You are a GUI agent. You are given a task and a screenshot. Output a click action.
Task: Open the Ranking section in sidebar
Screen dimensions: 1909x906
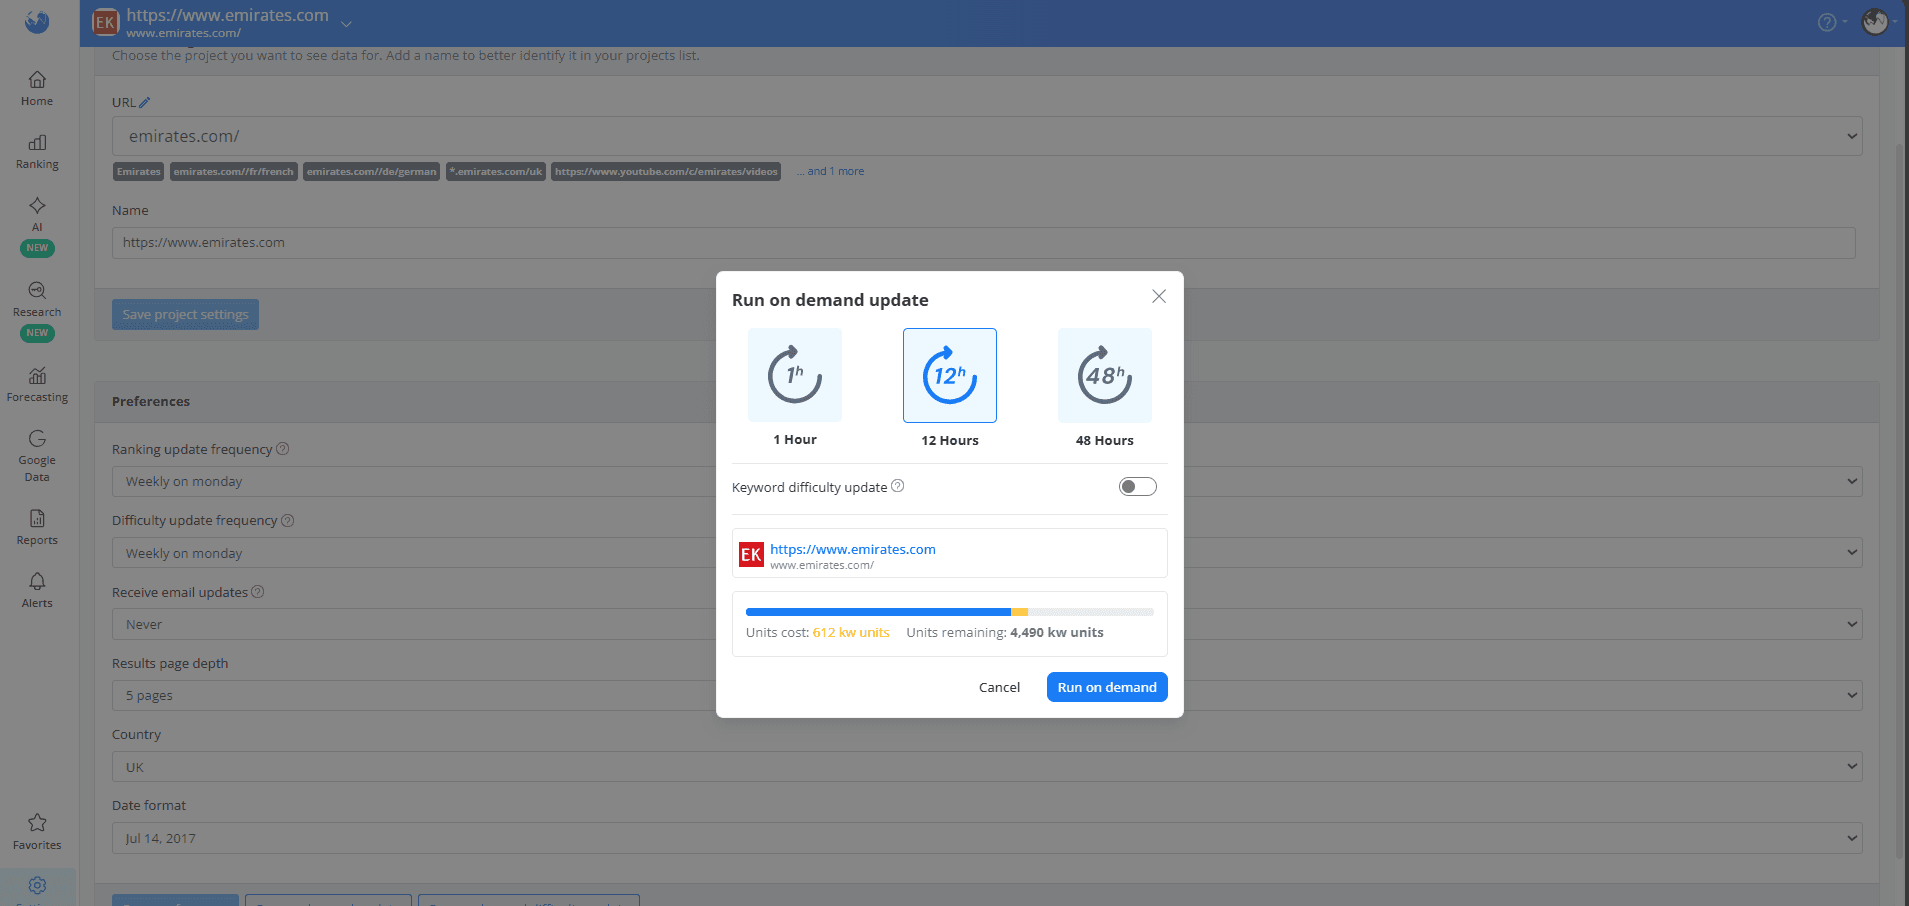(37, 152)
